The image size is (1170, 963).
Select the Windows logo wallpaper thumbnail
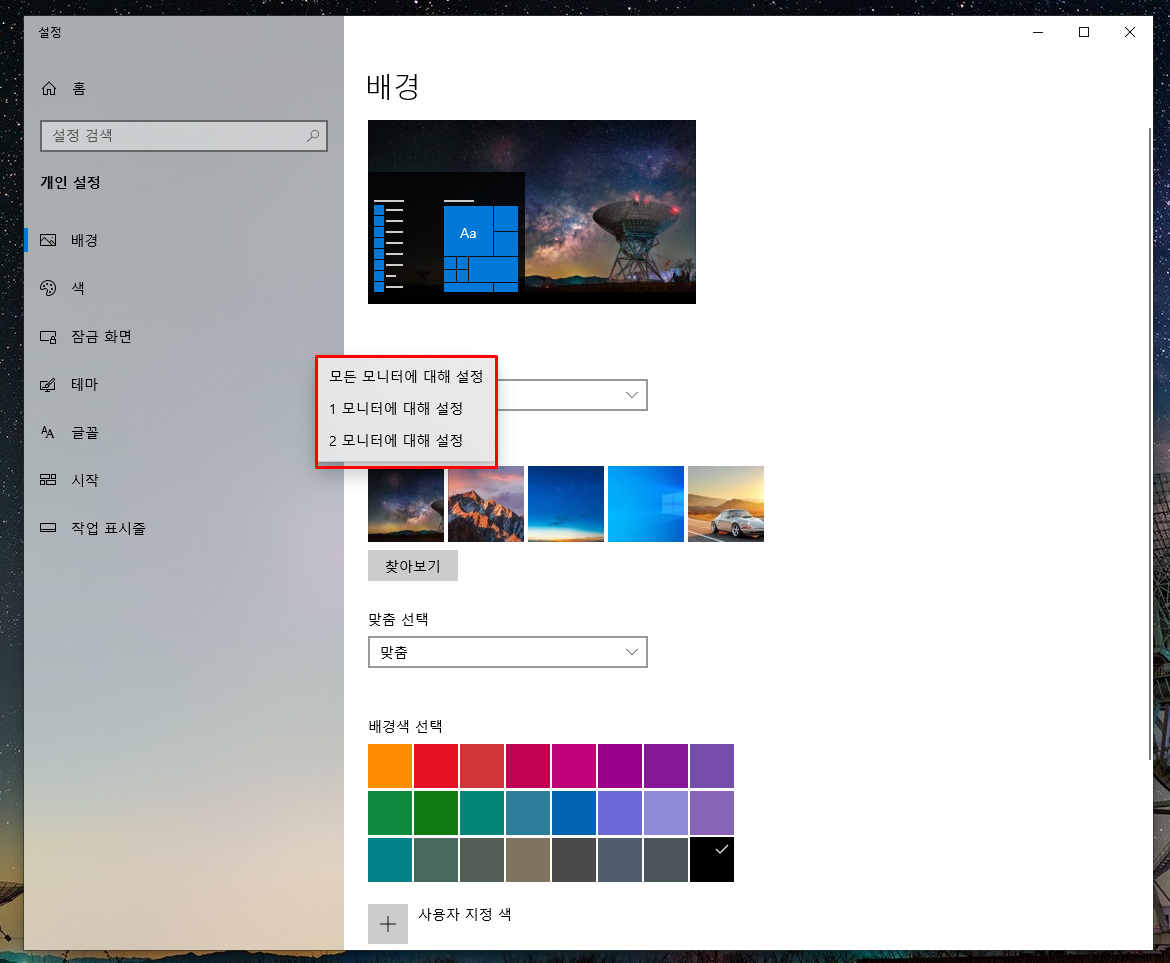[645, 504]
